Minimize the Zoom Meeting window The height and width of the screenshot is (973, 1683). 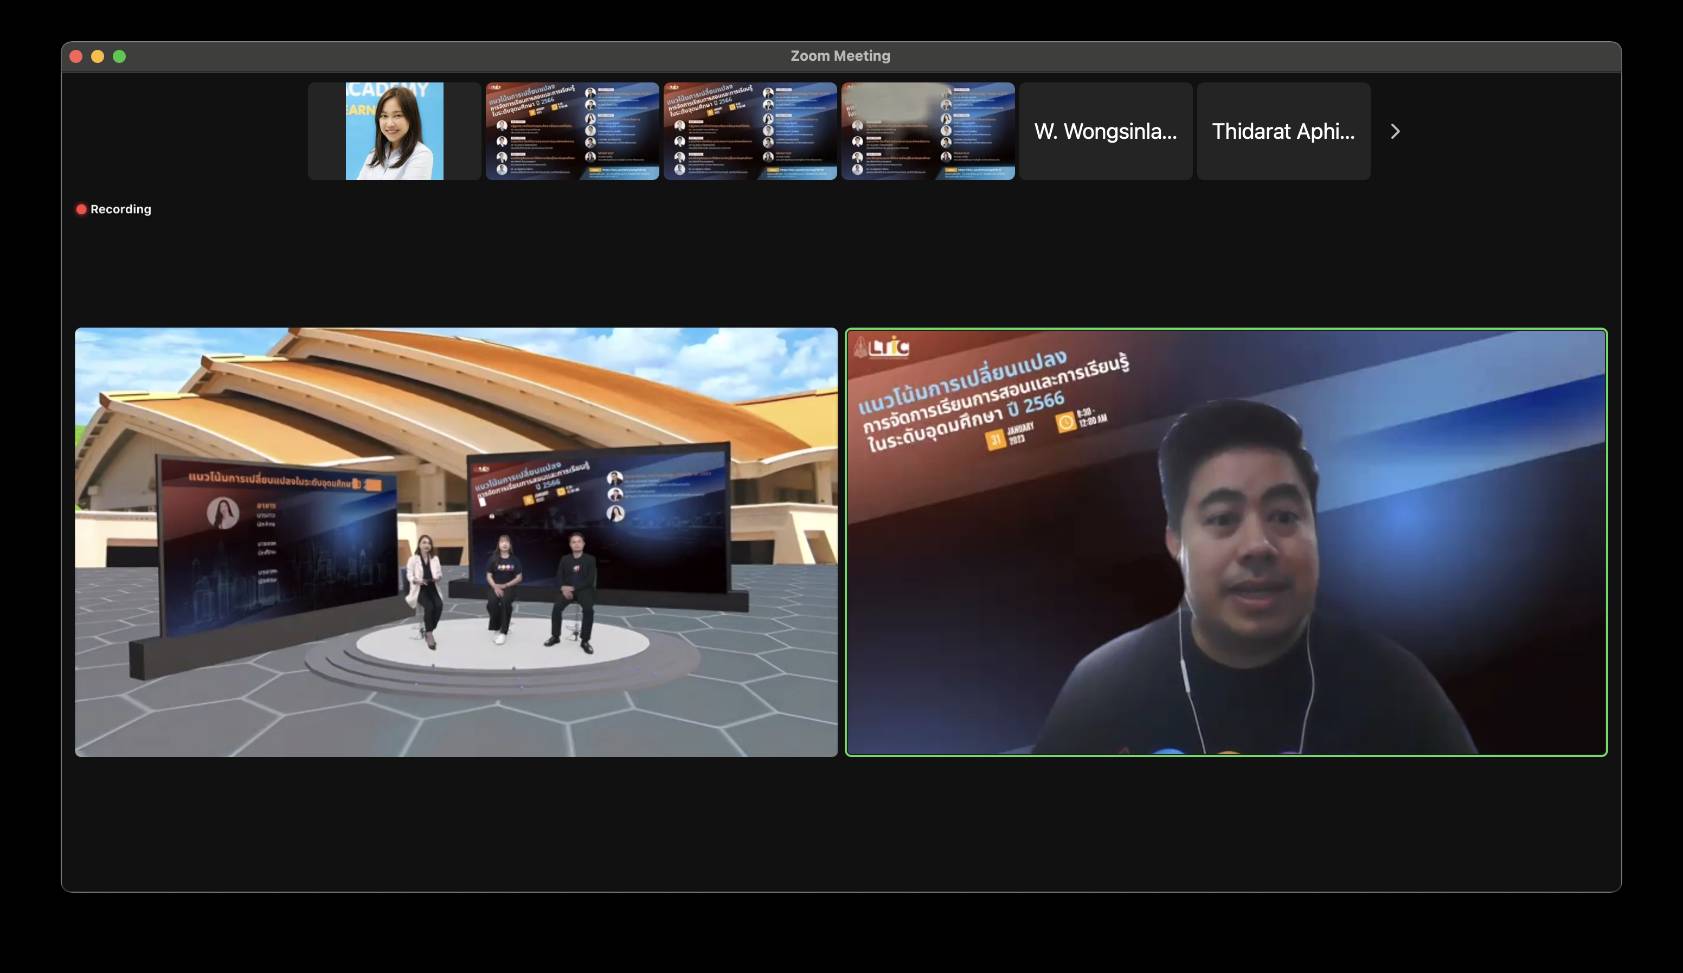(x=98, y=56)
